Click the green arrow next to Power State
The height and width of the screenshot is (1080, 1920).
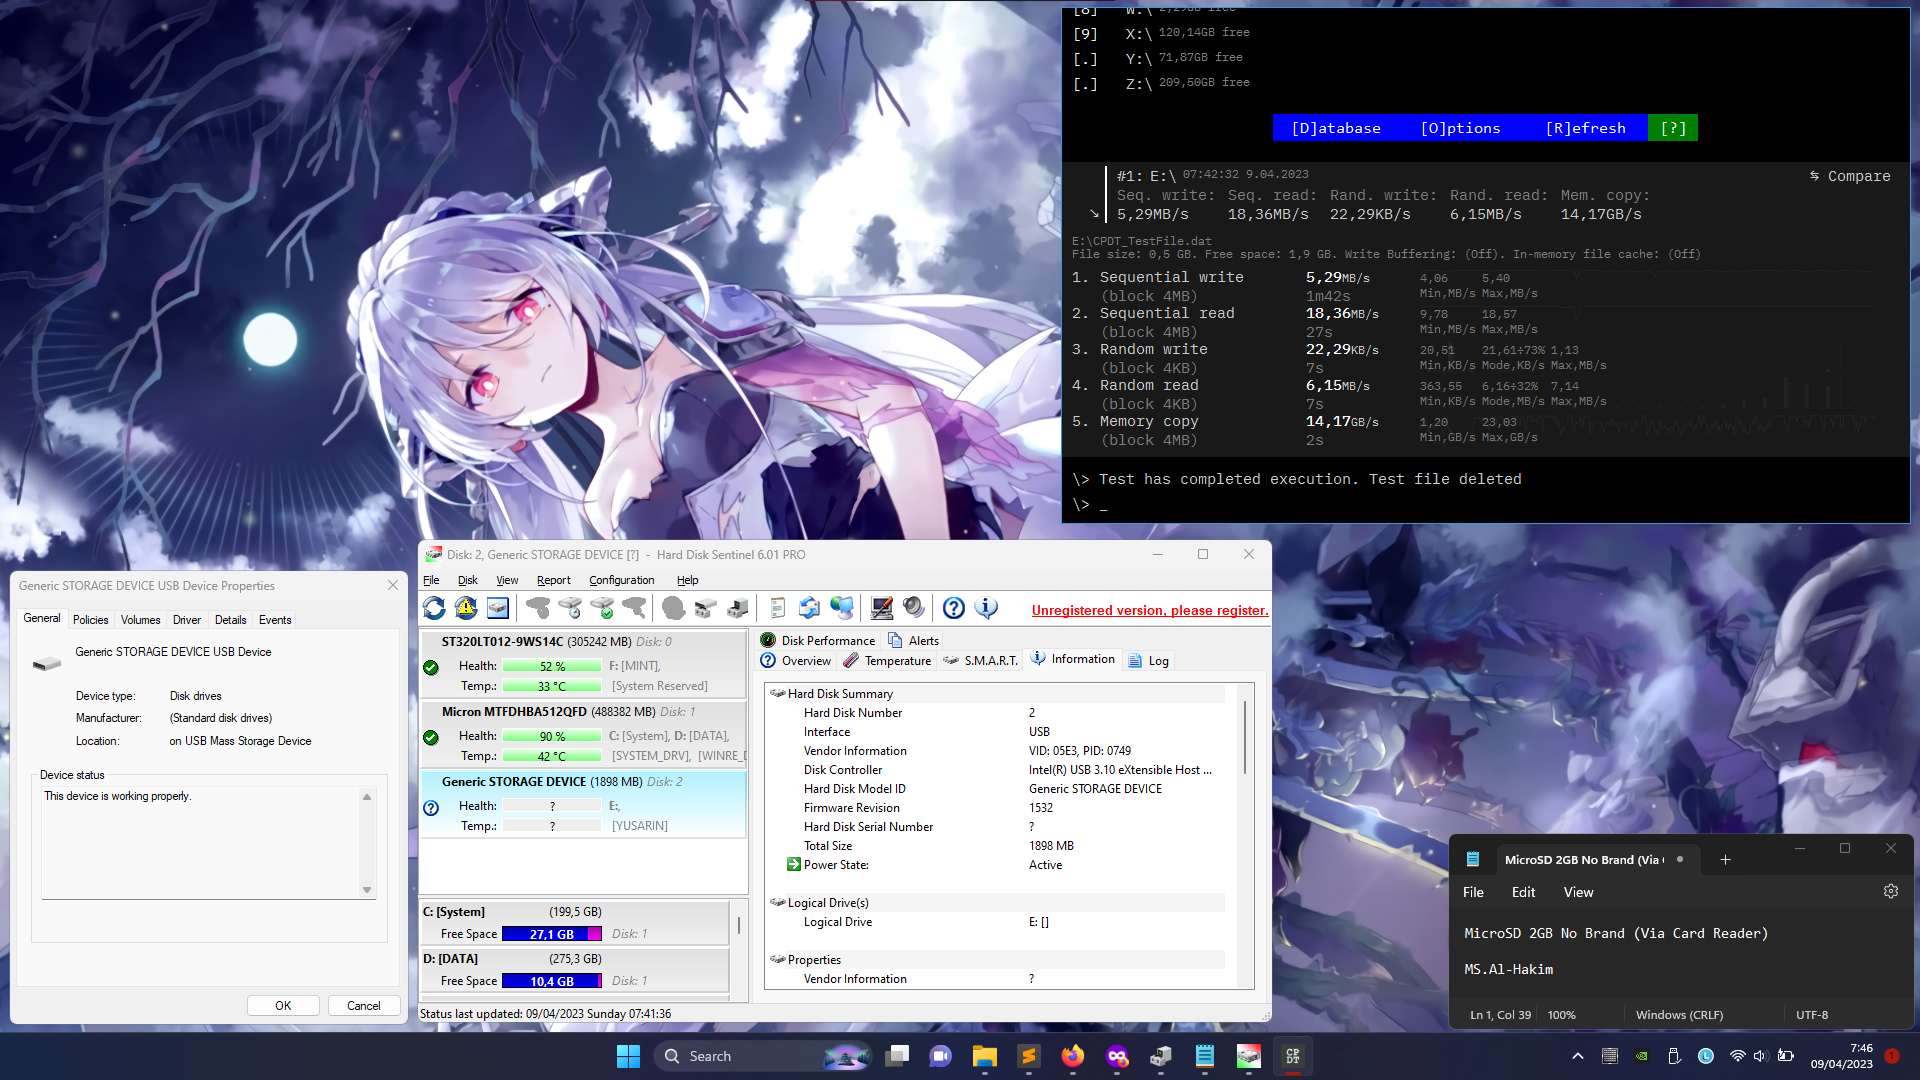793,865
